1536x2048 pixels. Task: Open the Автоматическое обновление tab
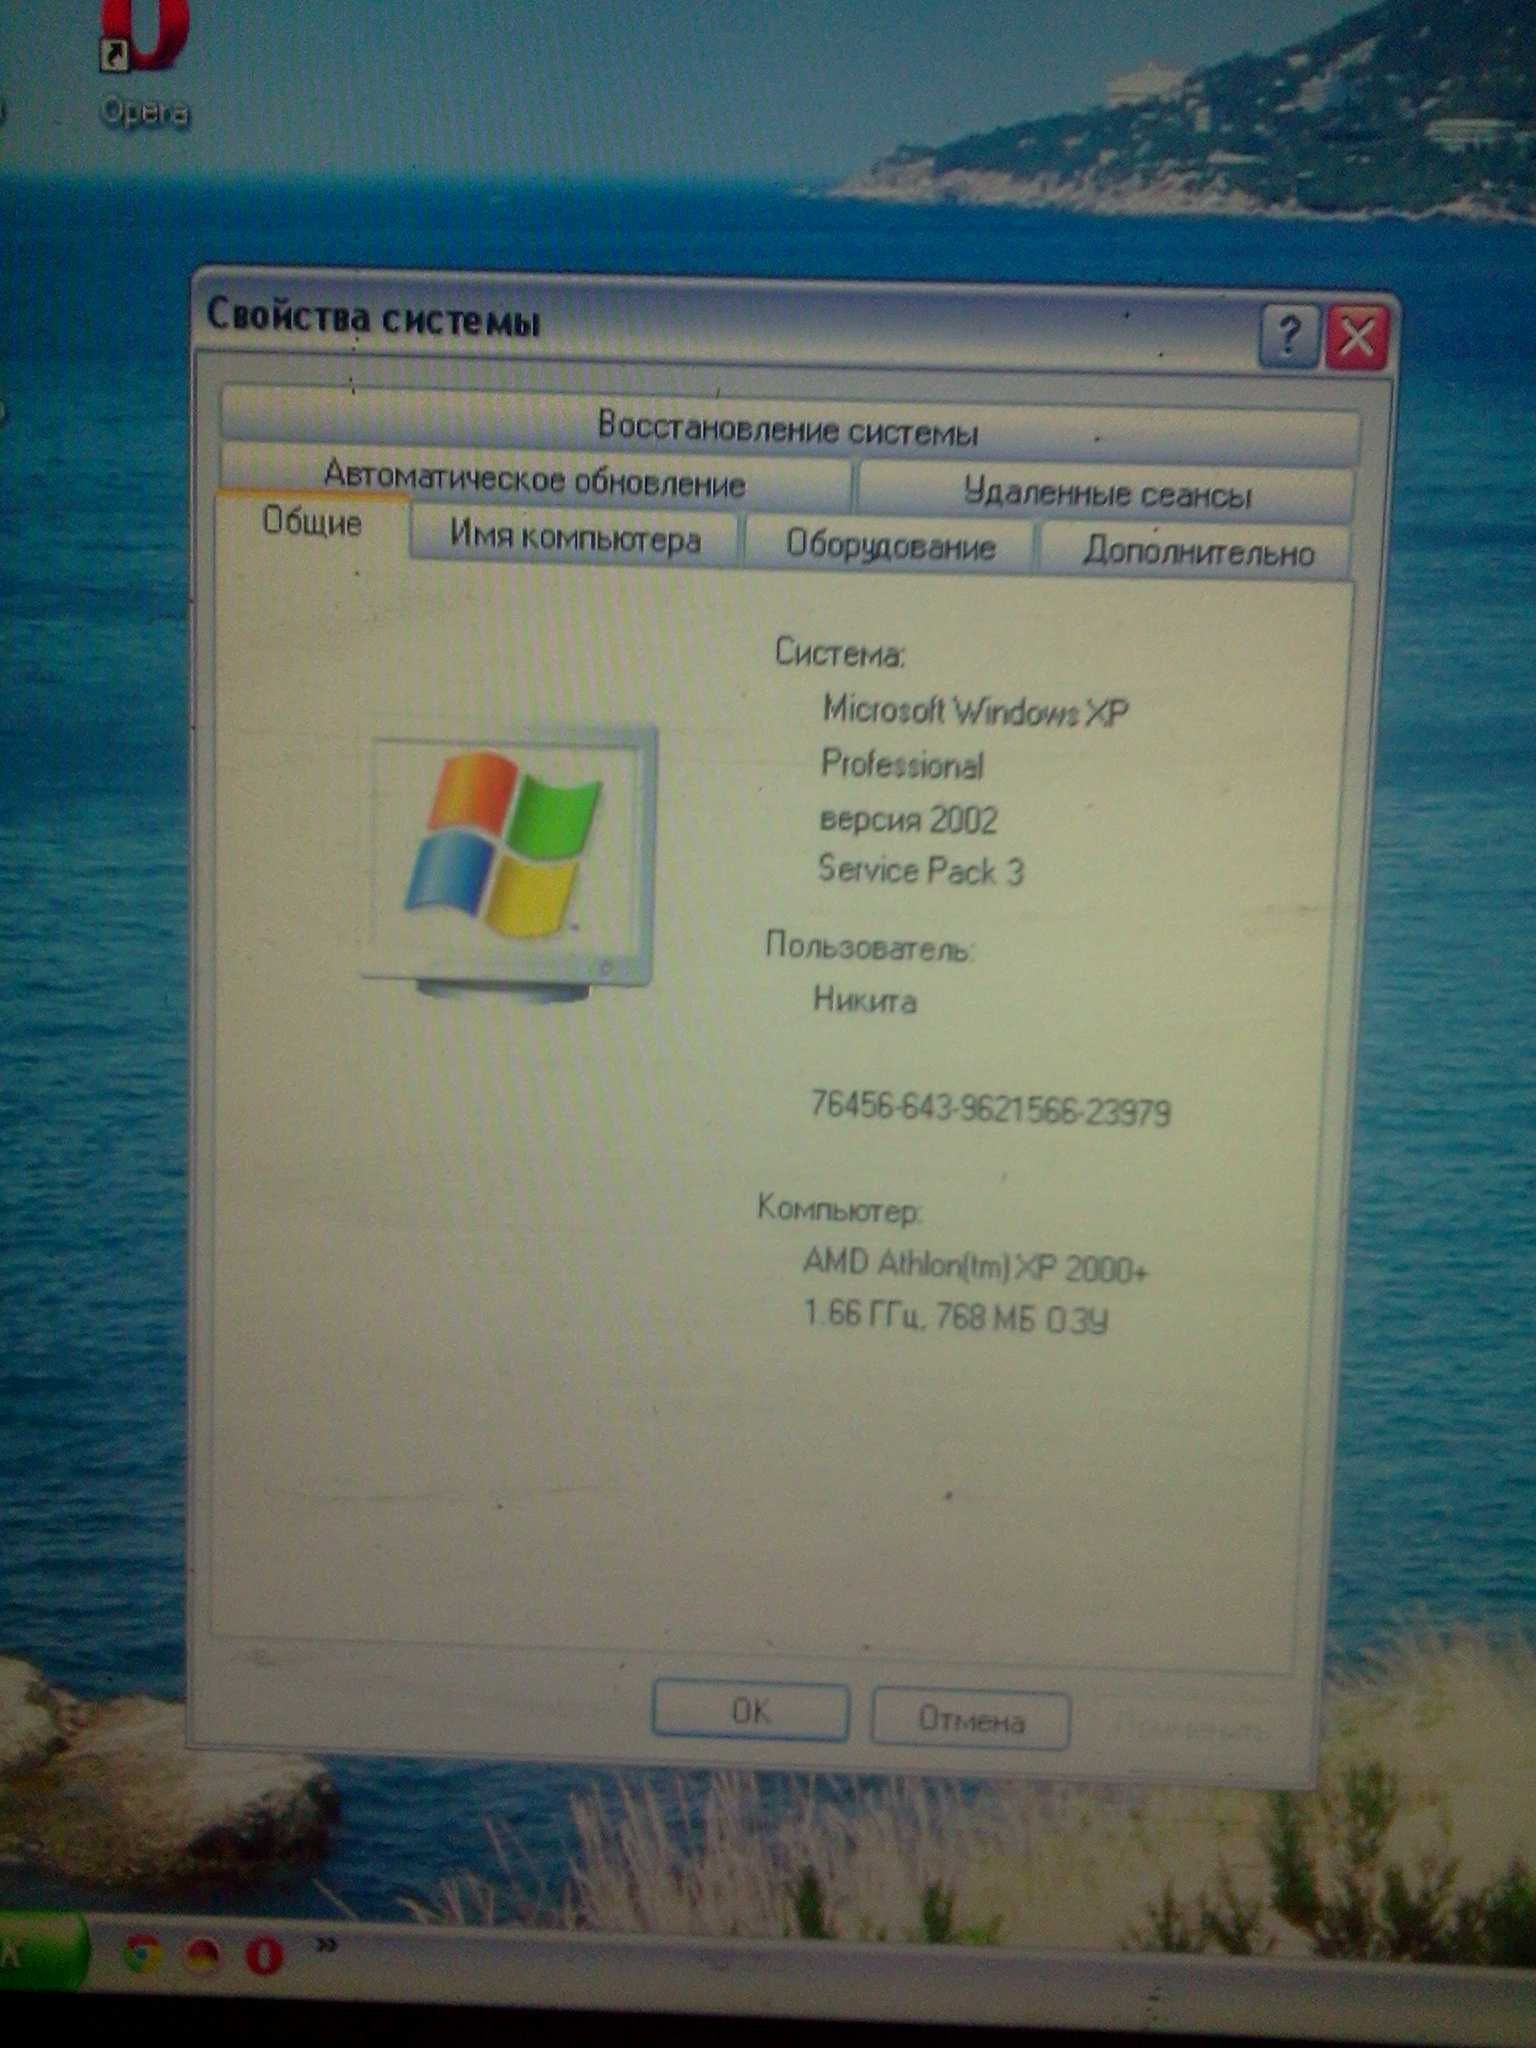[535, 479]
